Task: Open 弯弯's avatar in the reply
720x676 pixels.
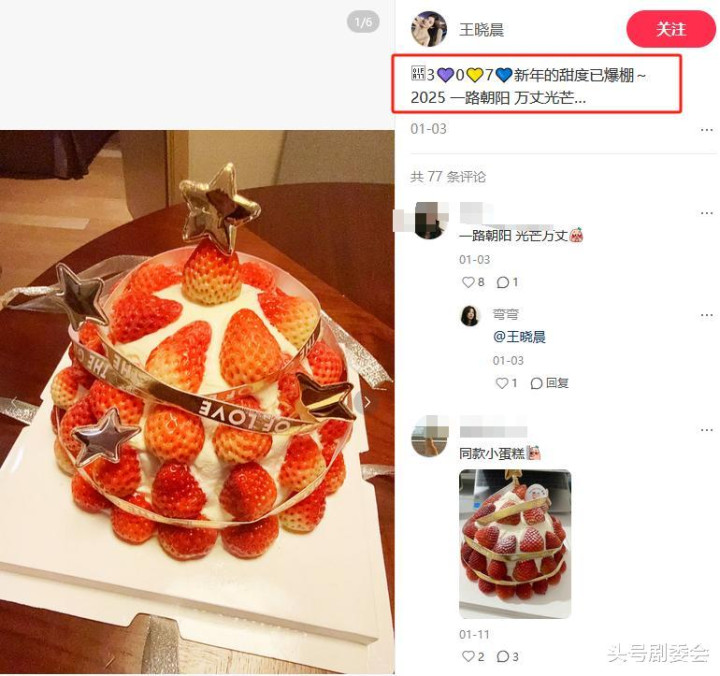Action: click(470, 316)
